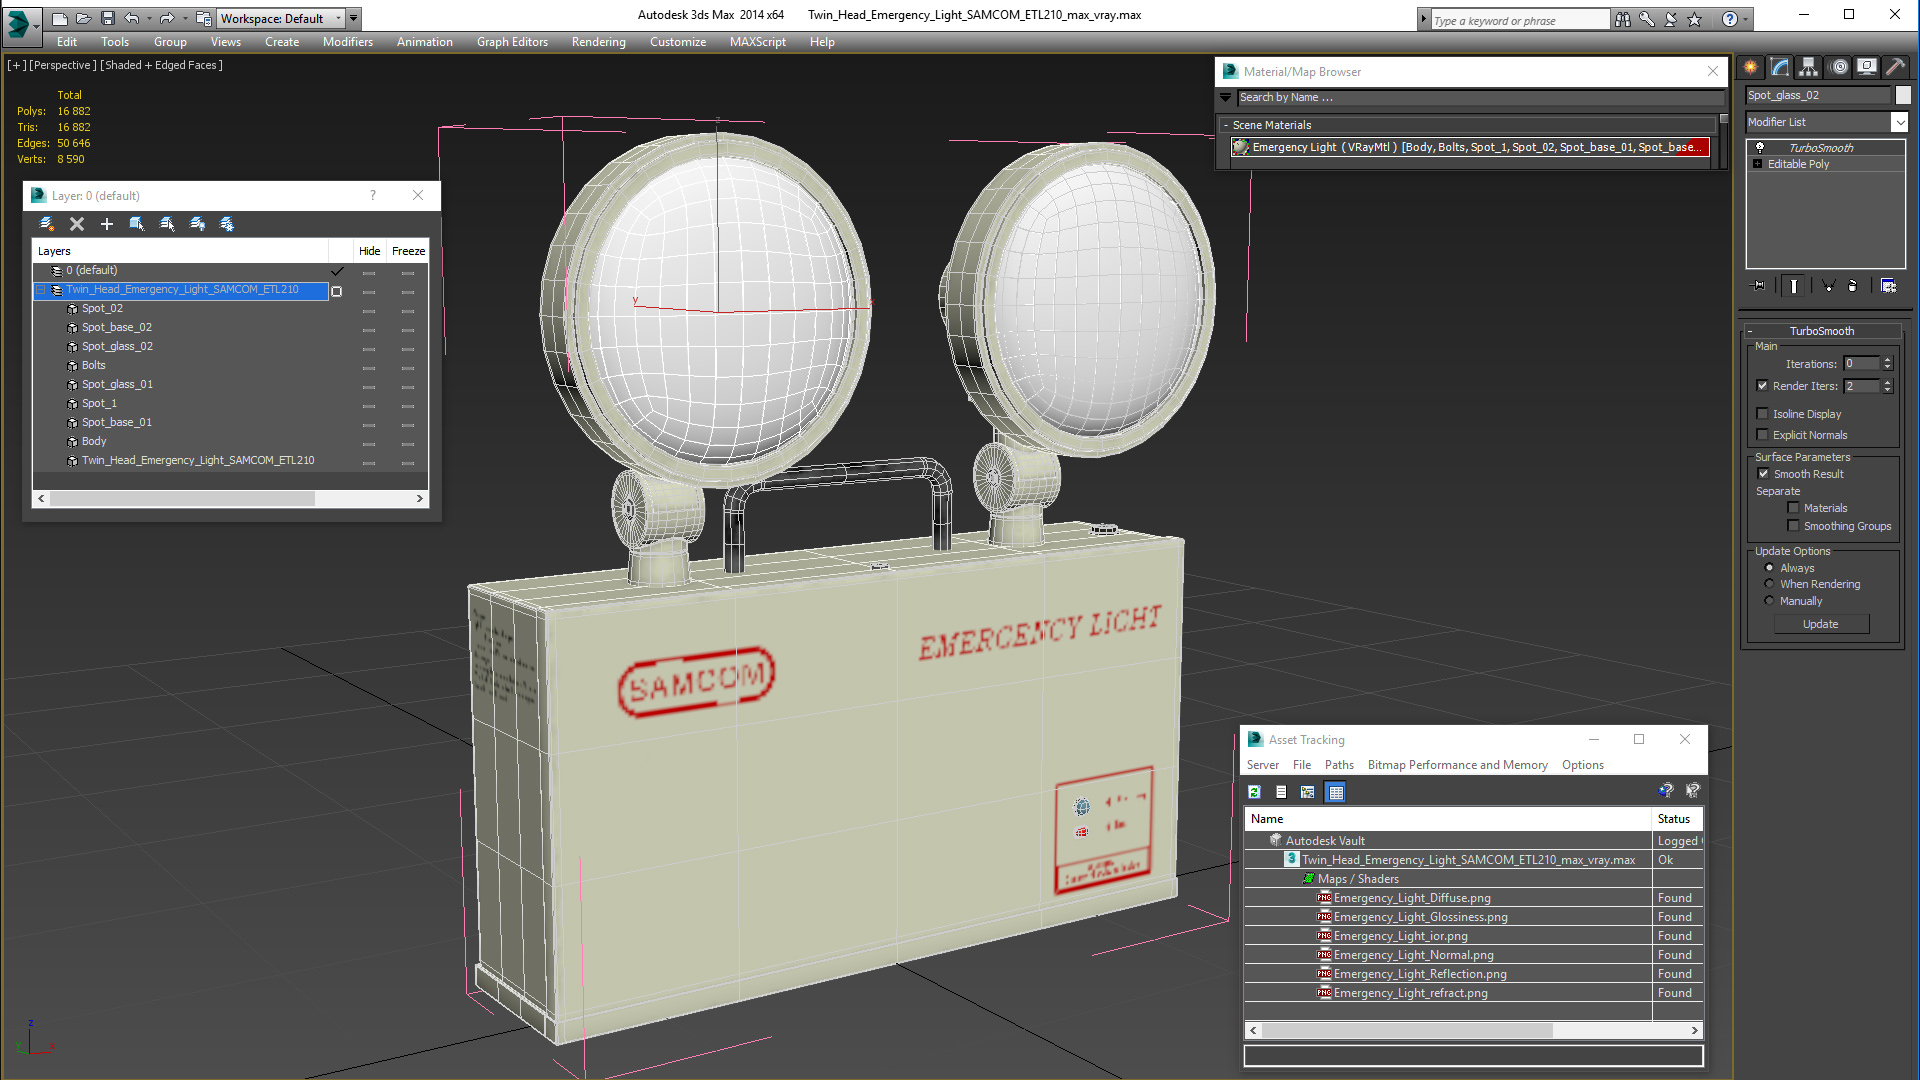Screen dimensions: 1920x1080
Task: Open the MAXScript menu
Action: click(757, 42)
